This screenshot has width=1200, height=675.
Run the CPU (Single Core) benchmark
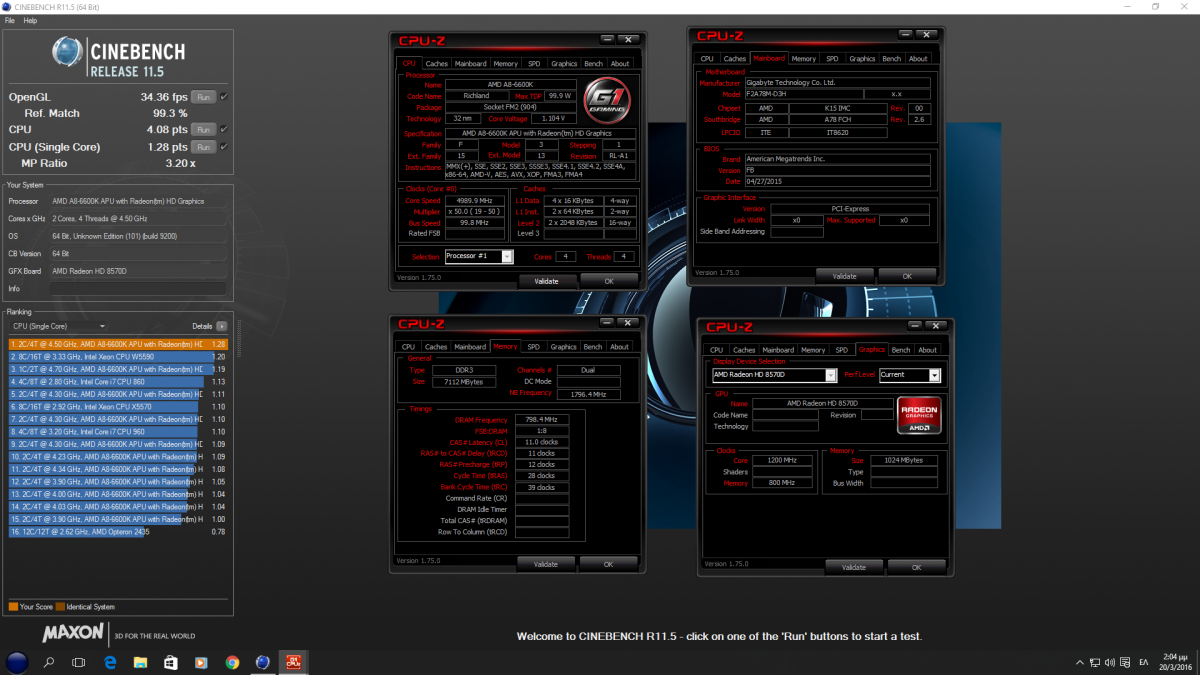point(203,147)
